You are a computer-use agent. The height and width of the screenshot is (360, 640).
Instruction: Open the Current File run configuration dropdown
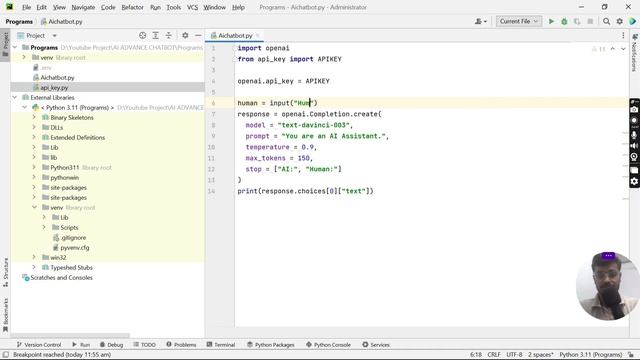pyautogui.click(x=518, y=21)
